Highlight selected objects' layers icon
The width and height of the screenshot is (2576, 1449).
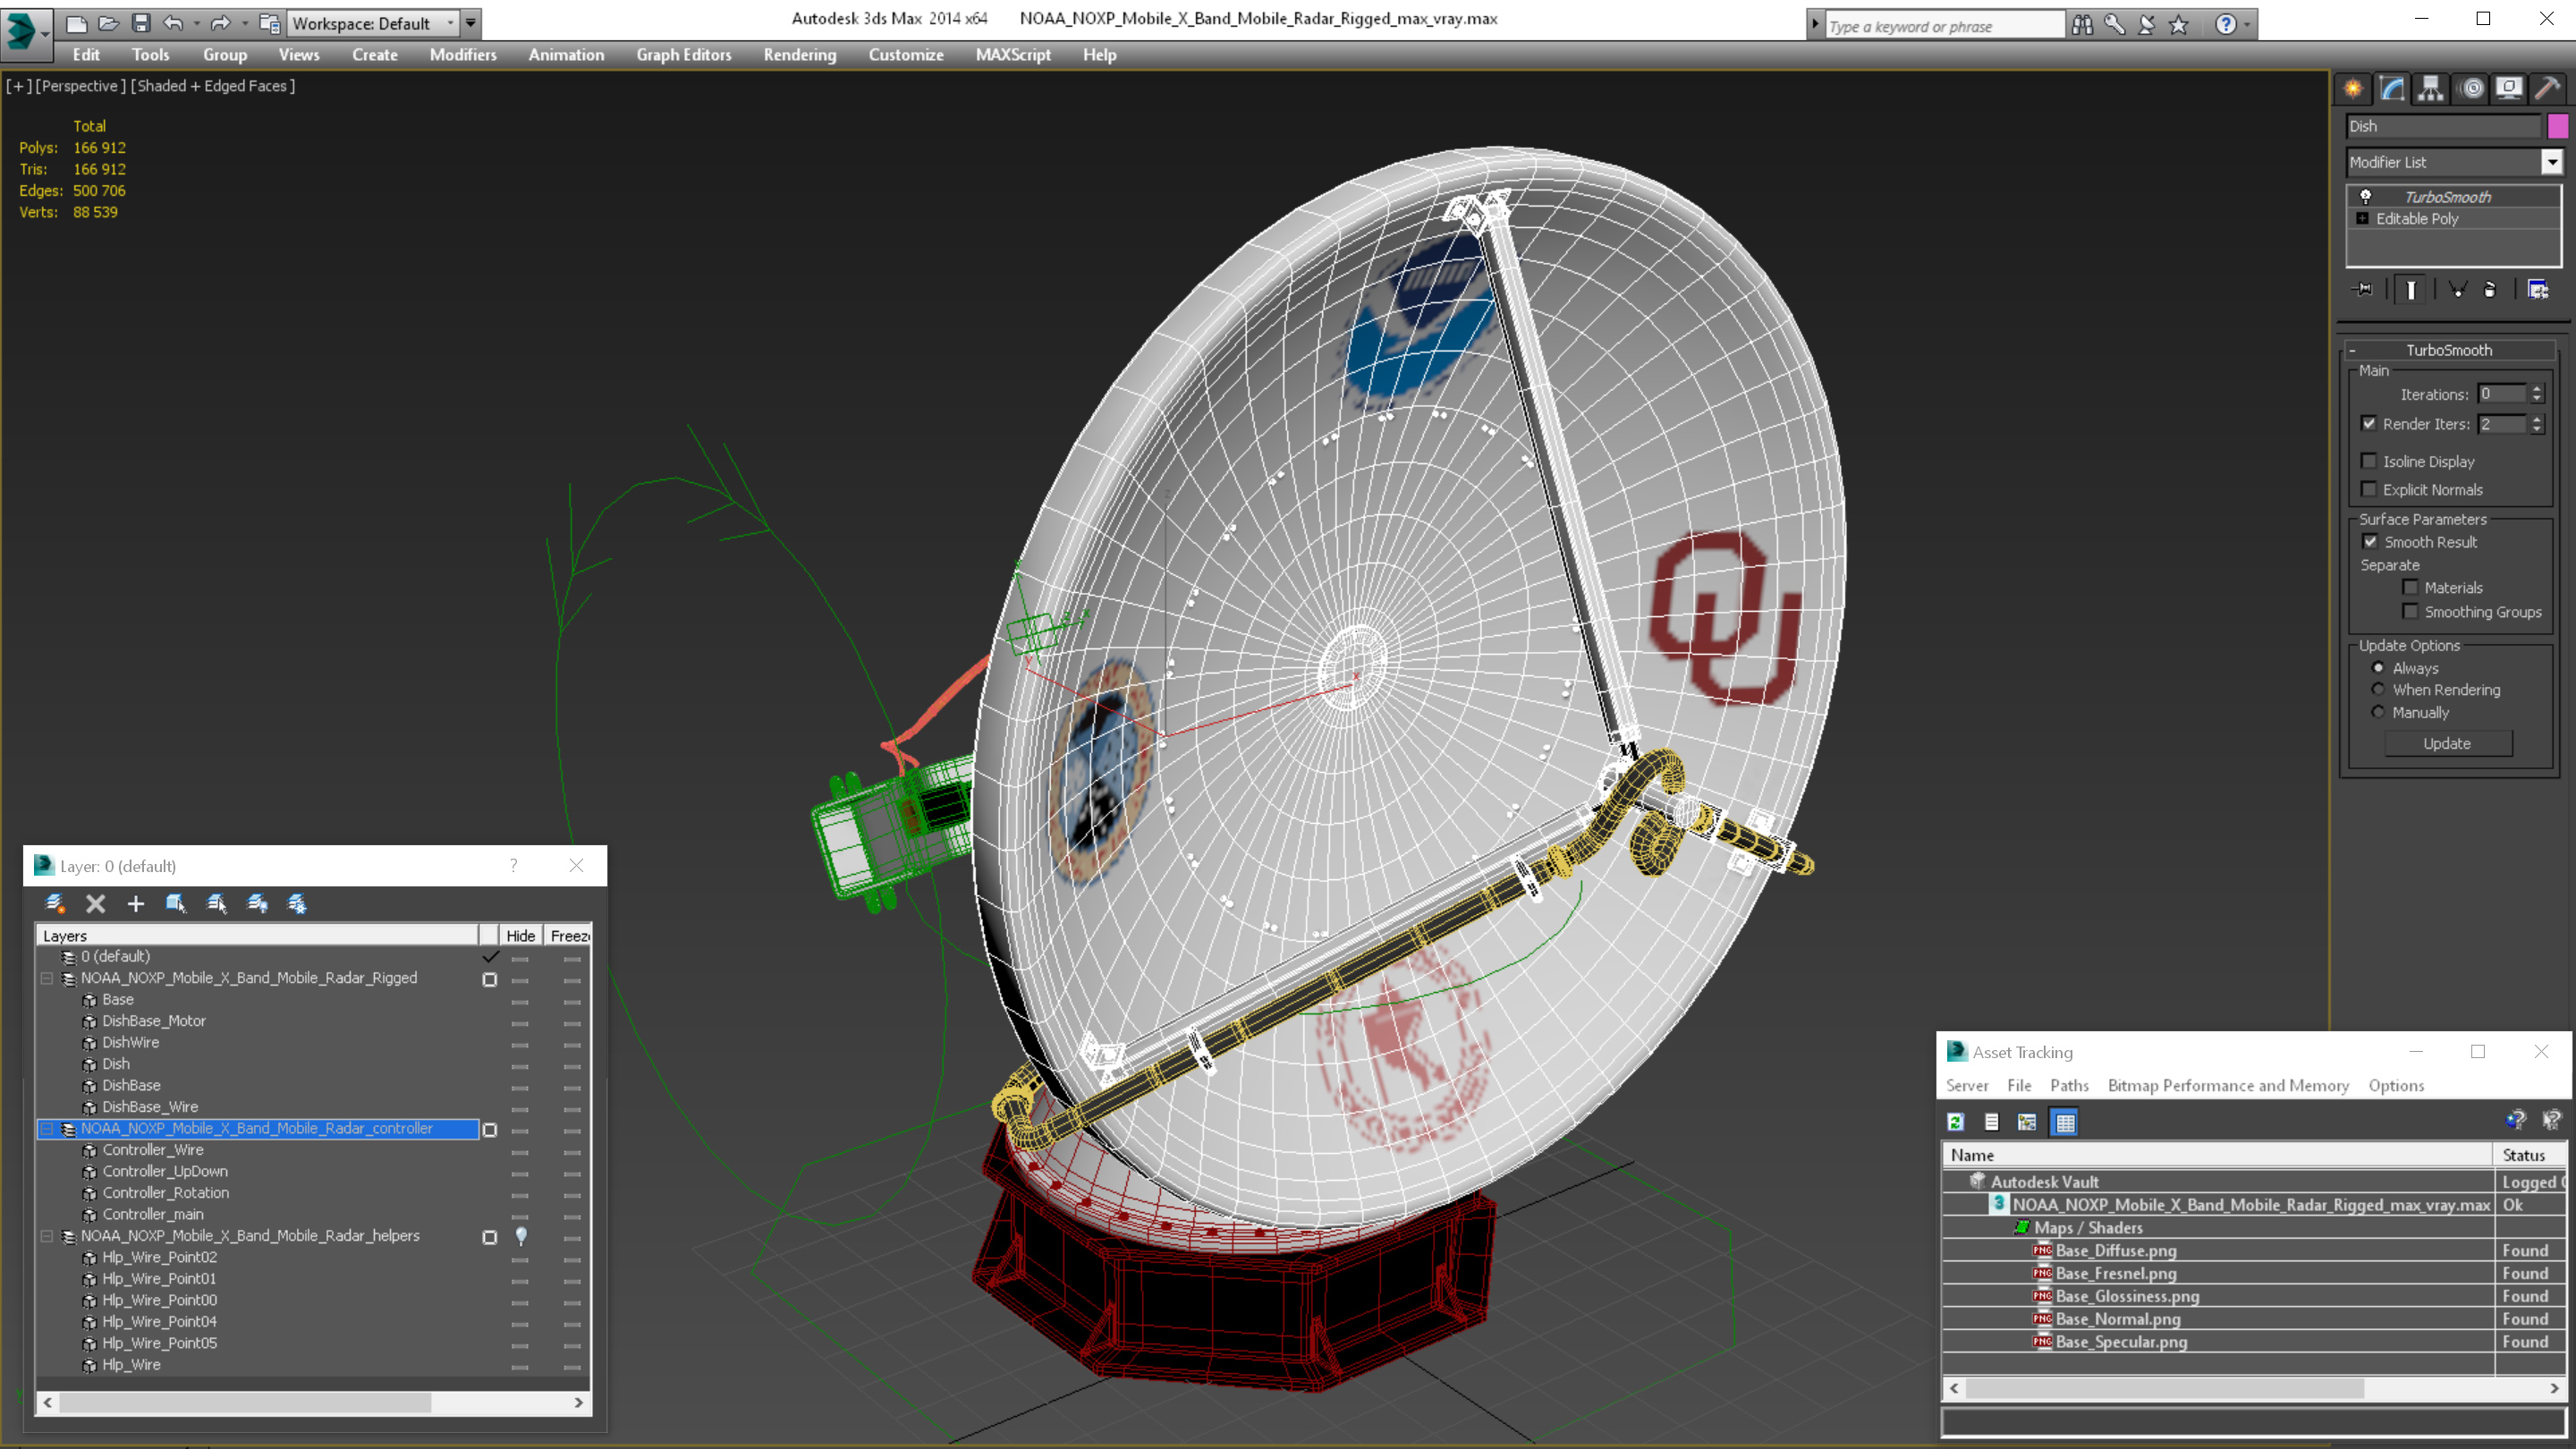216,904
